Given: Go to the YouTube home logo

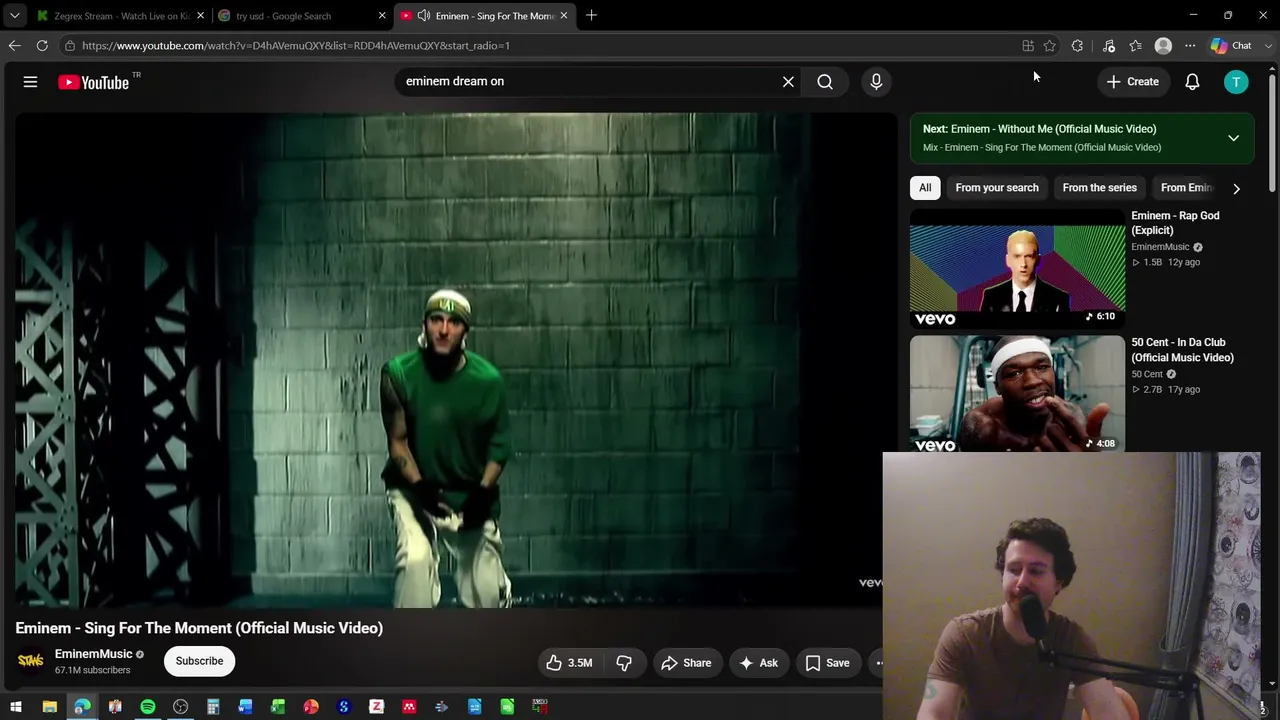Looking at the screenshot, I should click(93, 82).
